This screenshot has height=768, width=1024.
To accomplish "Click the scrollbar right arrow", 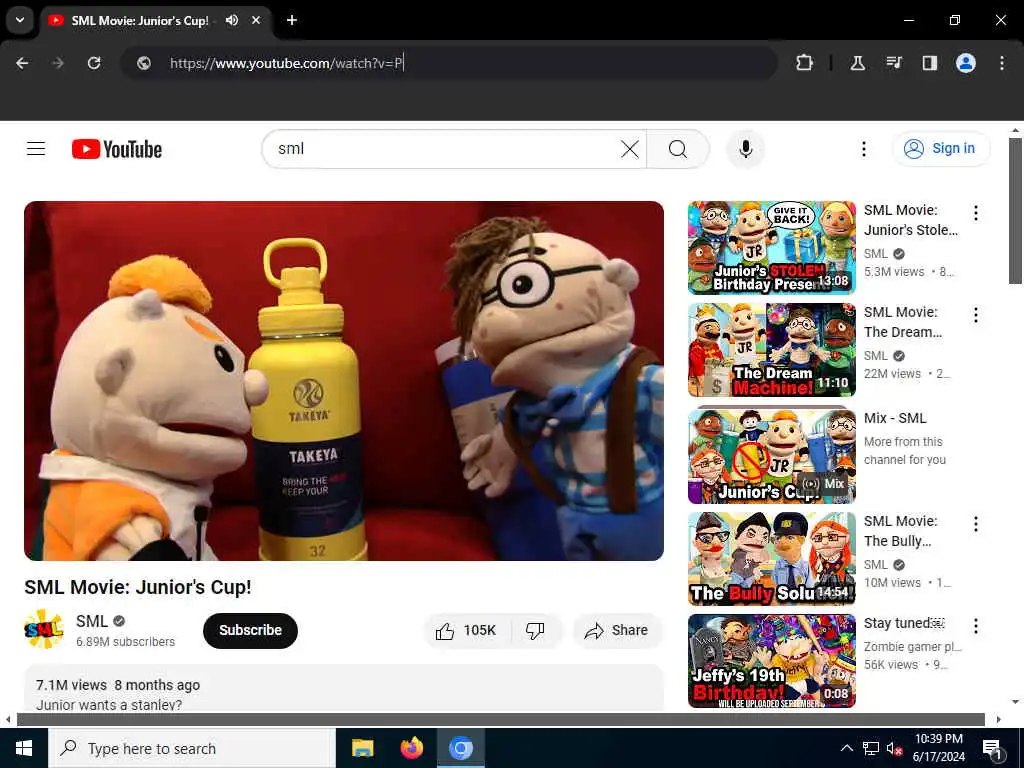I will click(x=999, y=720).
